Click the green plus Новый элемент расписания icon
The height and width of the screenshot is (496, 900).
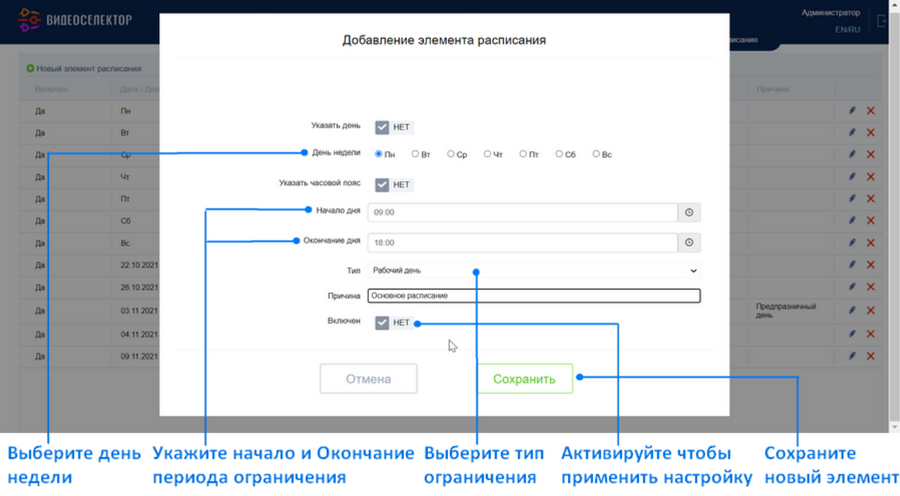[30, 68]
